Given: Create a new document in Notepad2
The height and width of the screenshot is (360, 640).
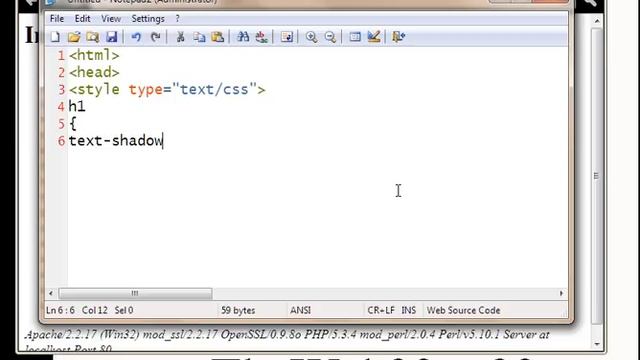Looking at the screenshot, I should (55, 37).
